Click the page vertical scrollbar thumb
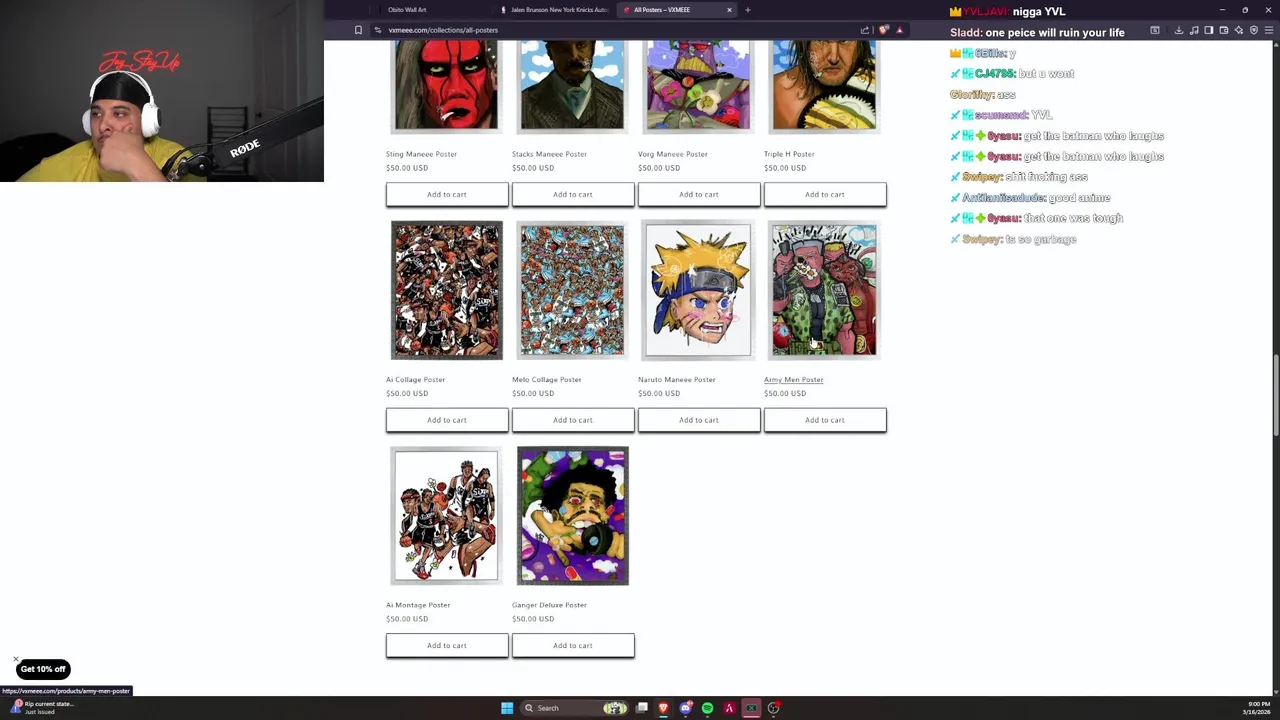This screenshot has width=1280, height=720. point(1276,395)
